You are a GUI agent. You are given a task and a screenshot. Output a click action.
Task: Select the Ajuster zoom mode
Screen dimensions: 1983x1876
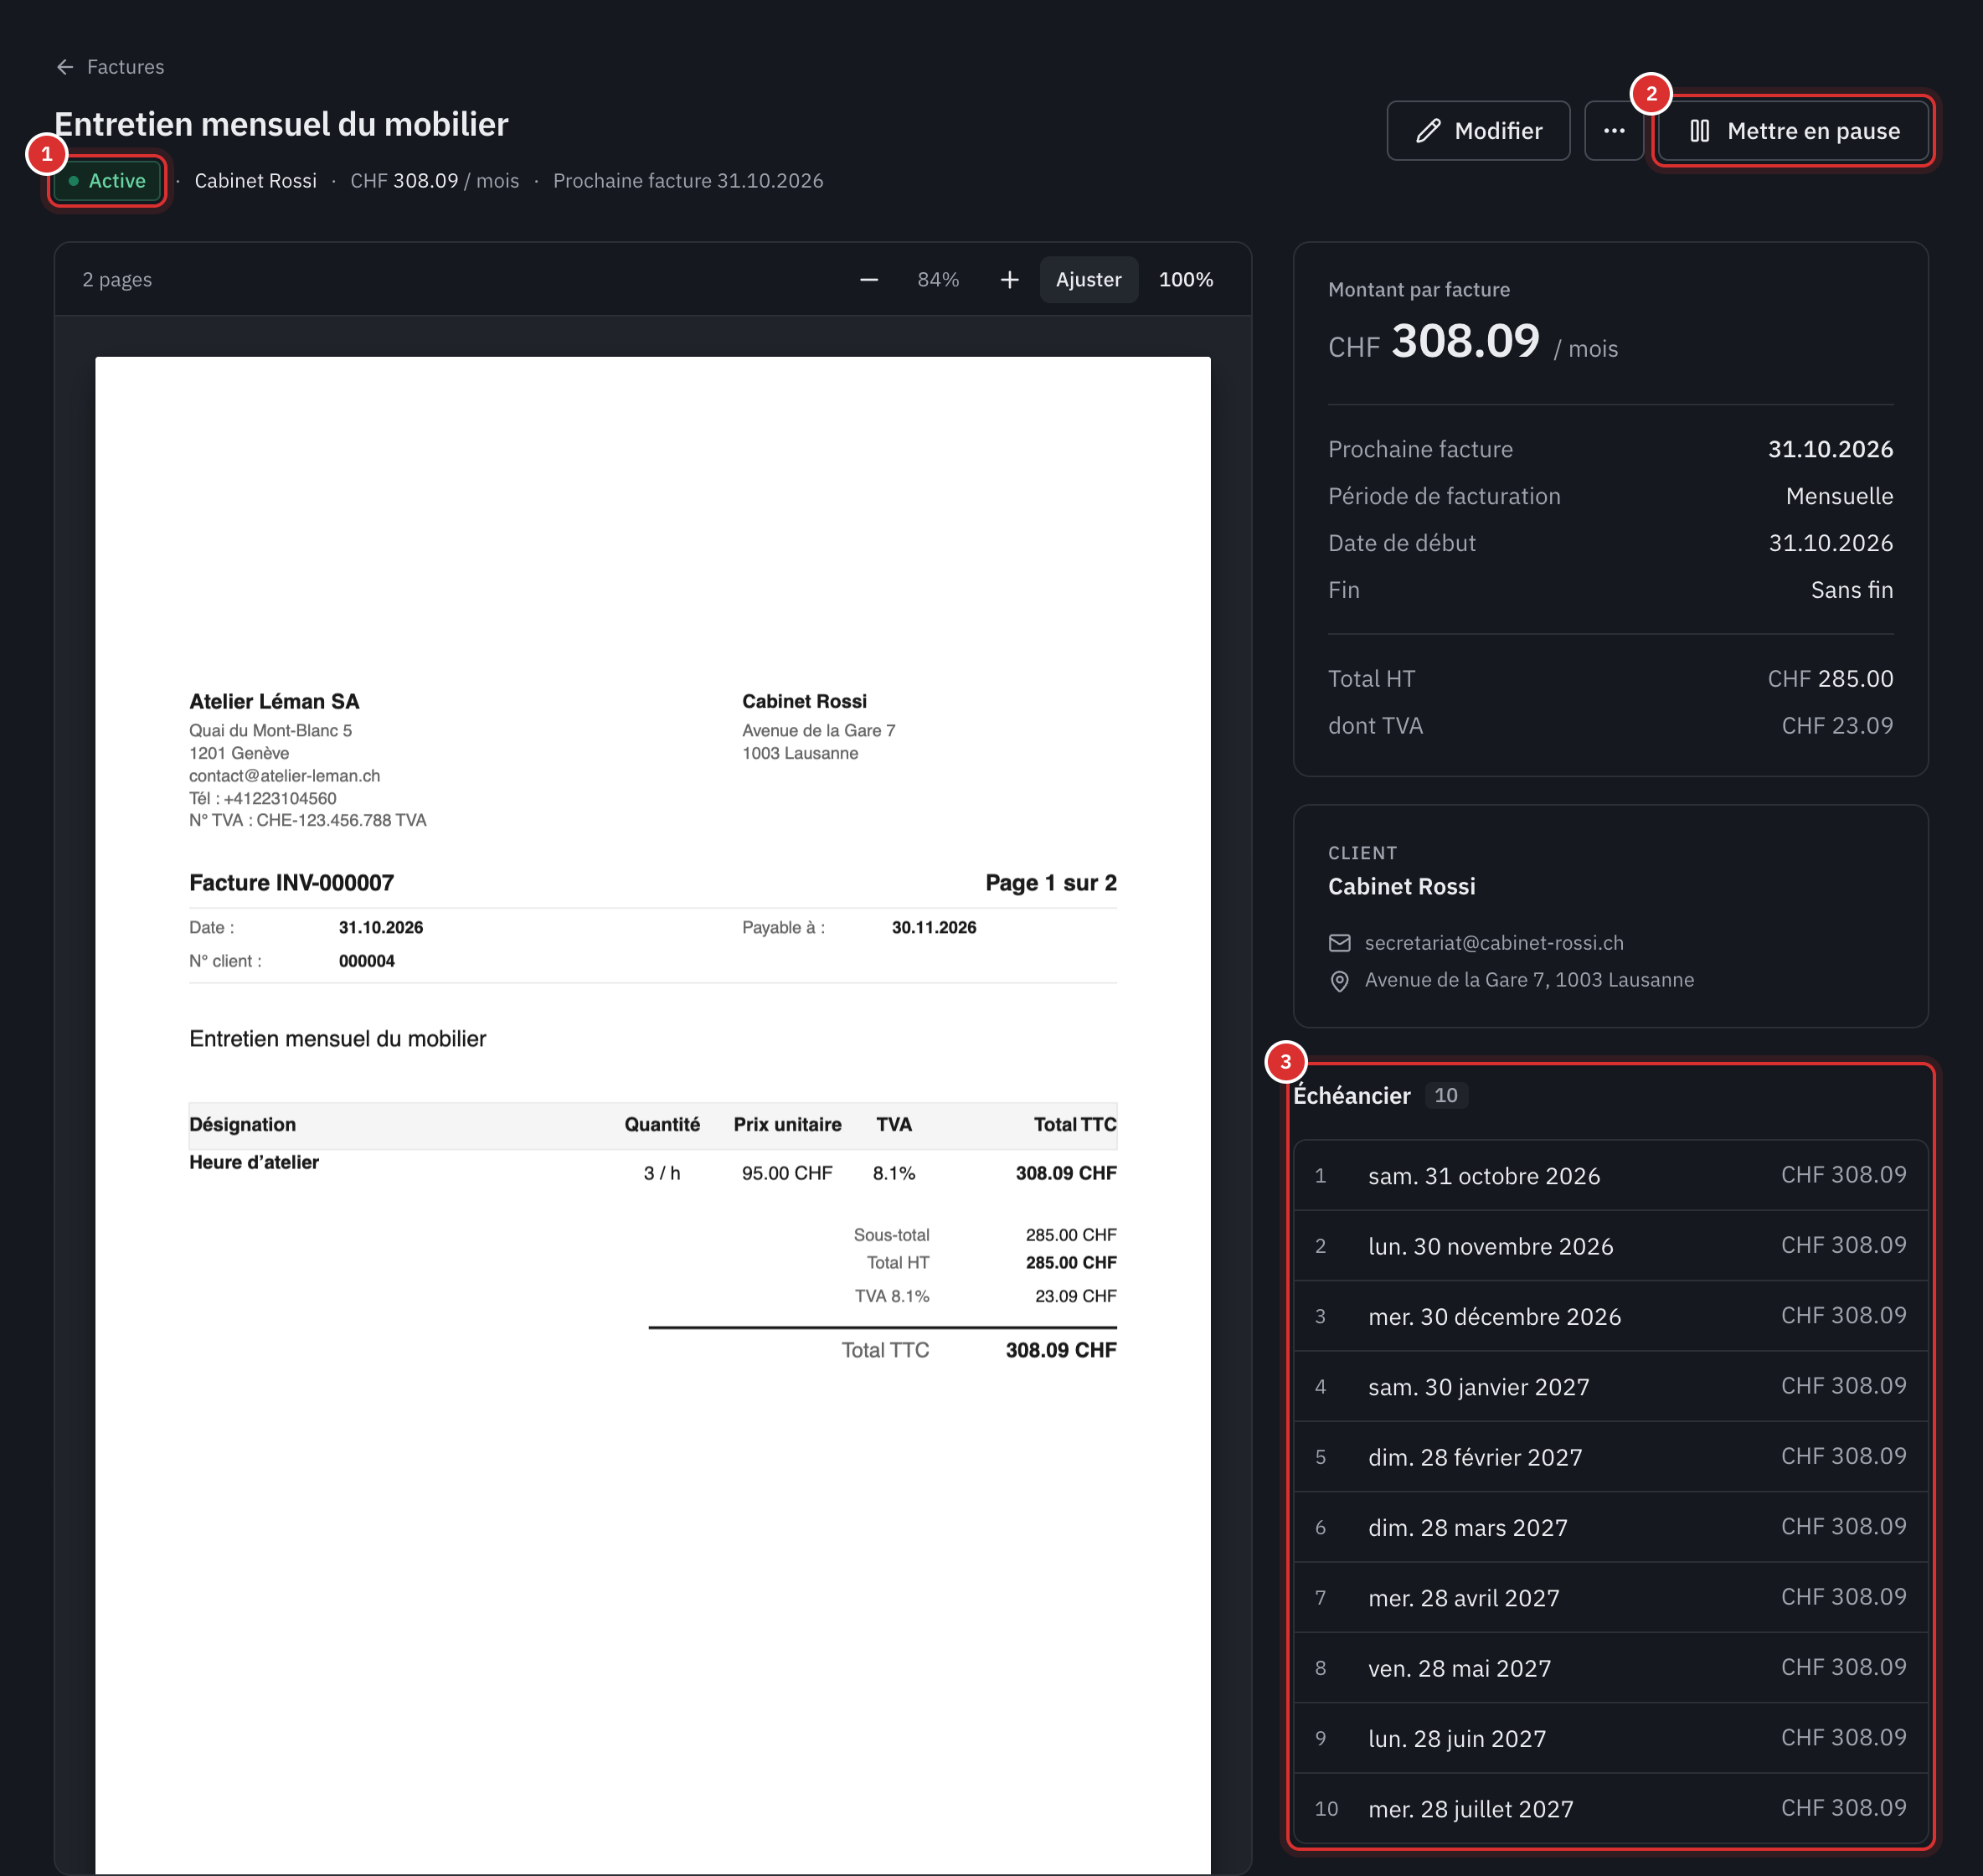coord(1088,280)
